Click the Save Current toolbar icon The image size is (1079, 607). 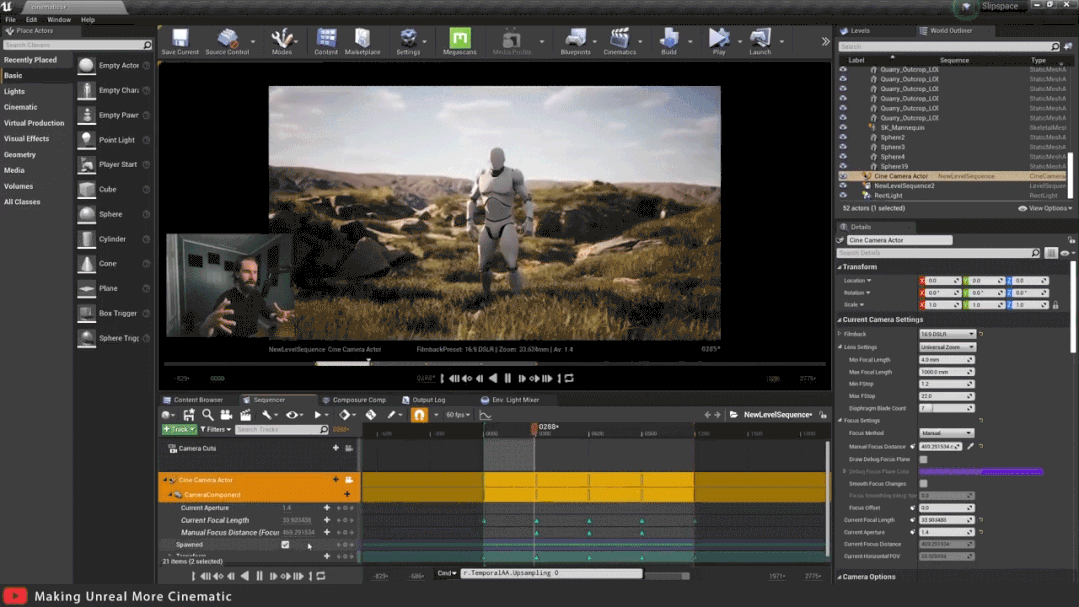(x=180, y=40)
